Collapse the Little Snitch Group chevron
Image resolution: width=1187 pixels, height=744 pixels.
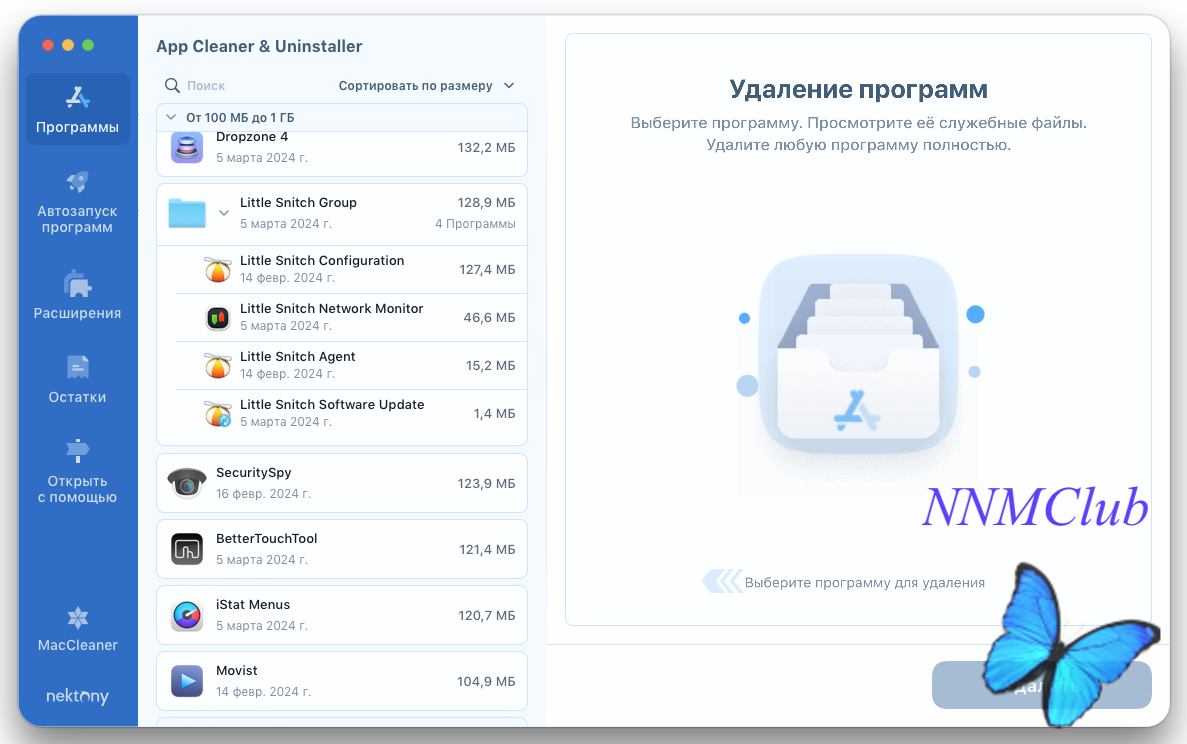224,213
